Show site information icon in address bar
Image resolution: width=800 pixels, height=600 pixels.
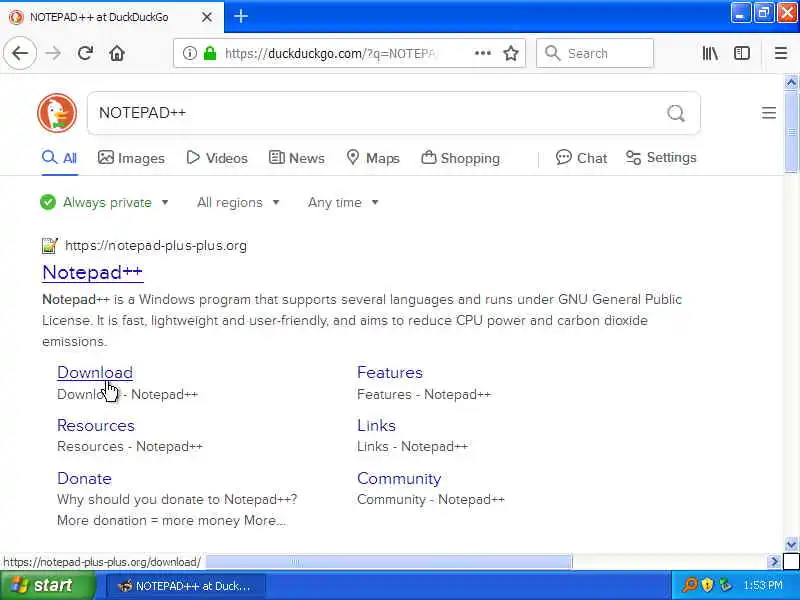point(189,53)
